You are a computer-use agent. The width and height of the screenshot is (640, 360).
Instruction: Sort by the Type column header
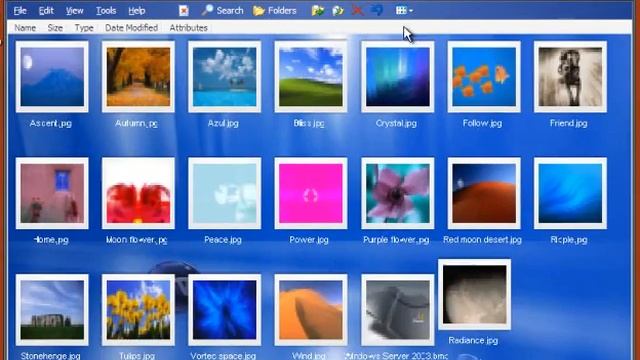(x=84, y=28)
